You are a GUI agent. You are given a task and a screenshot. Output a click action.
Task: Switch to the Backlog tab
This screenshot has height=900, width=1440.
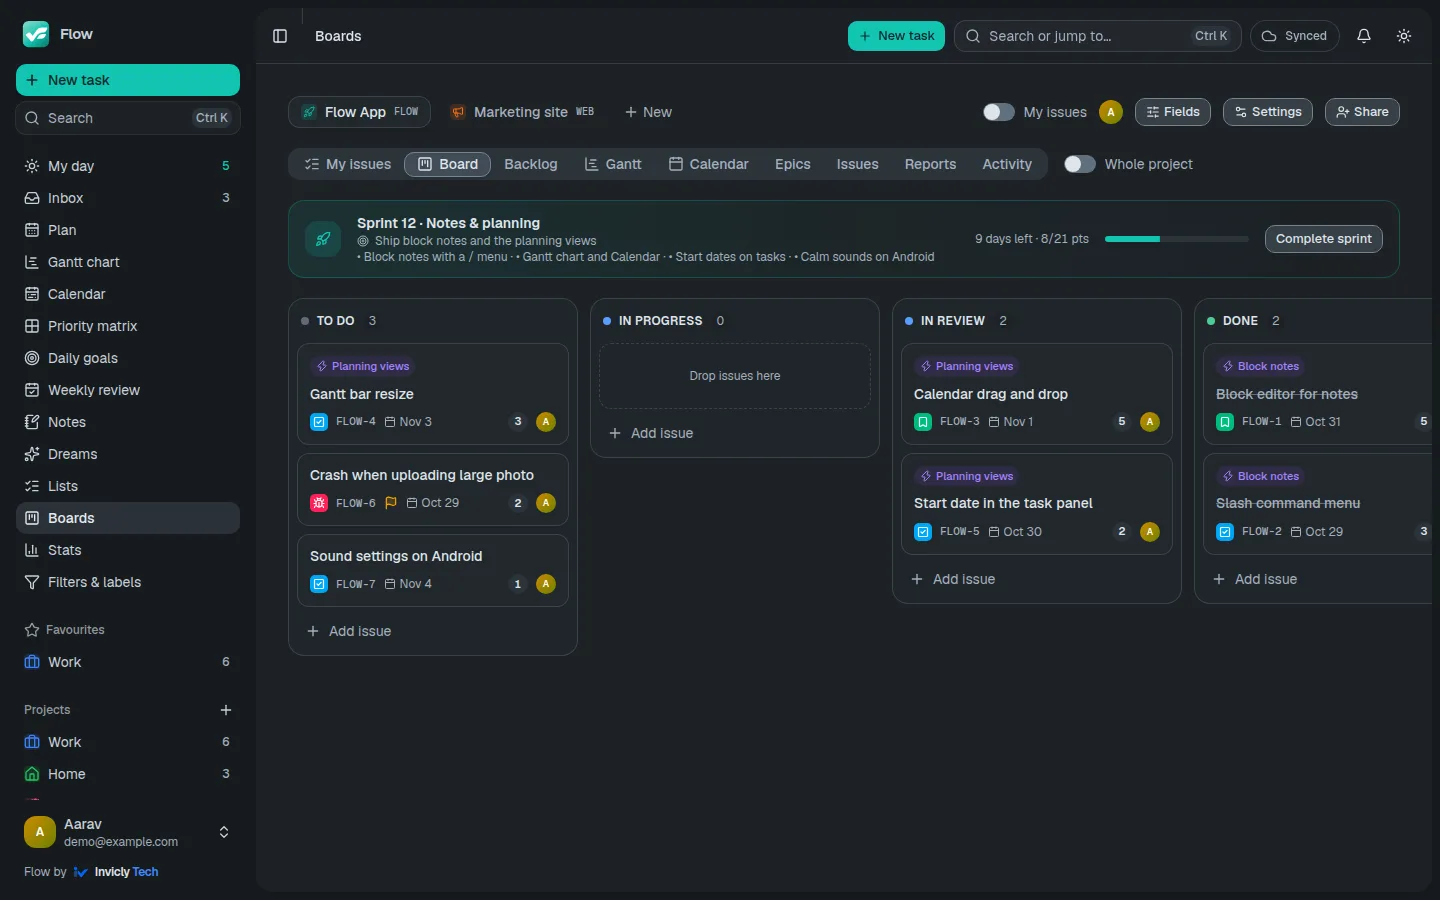pyautogui.click(x=531, y=164)
